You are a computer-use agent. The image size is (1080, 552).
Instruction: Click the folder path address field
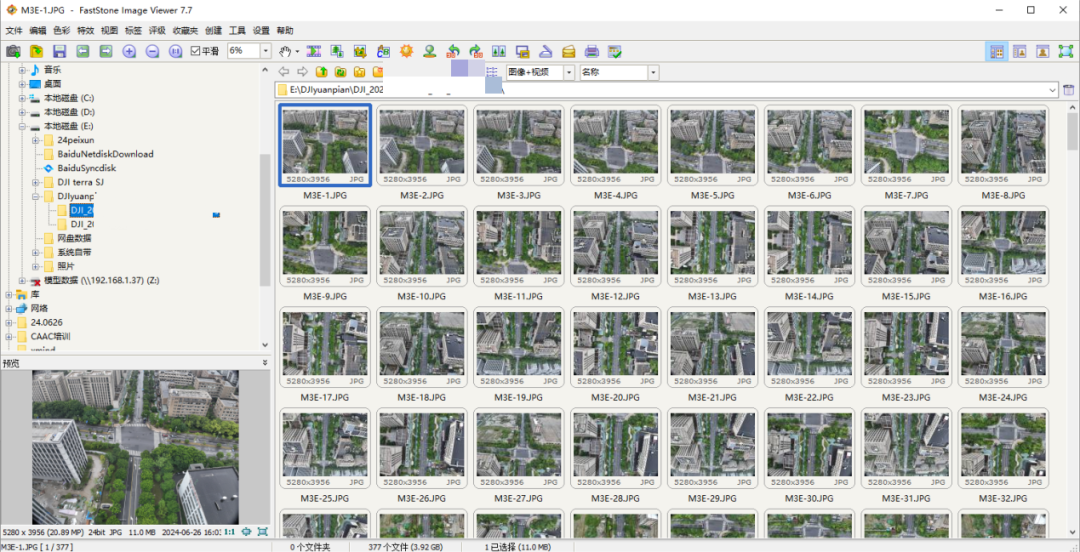coord(667,90)
